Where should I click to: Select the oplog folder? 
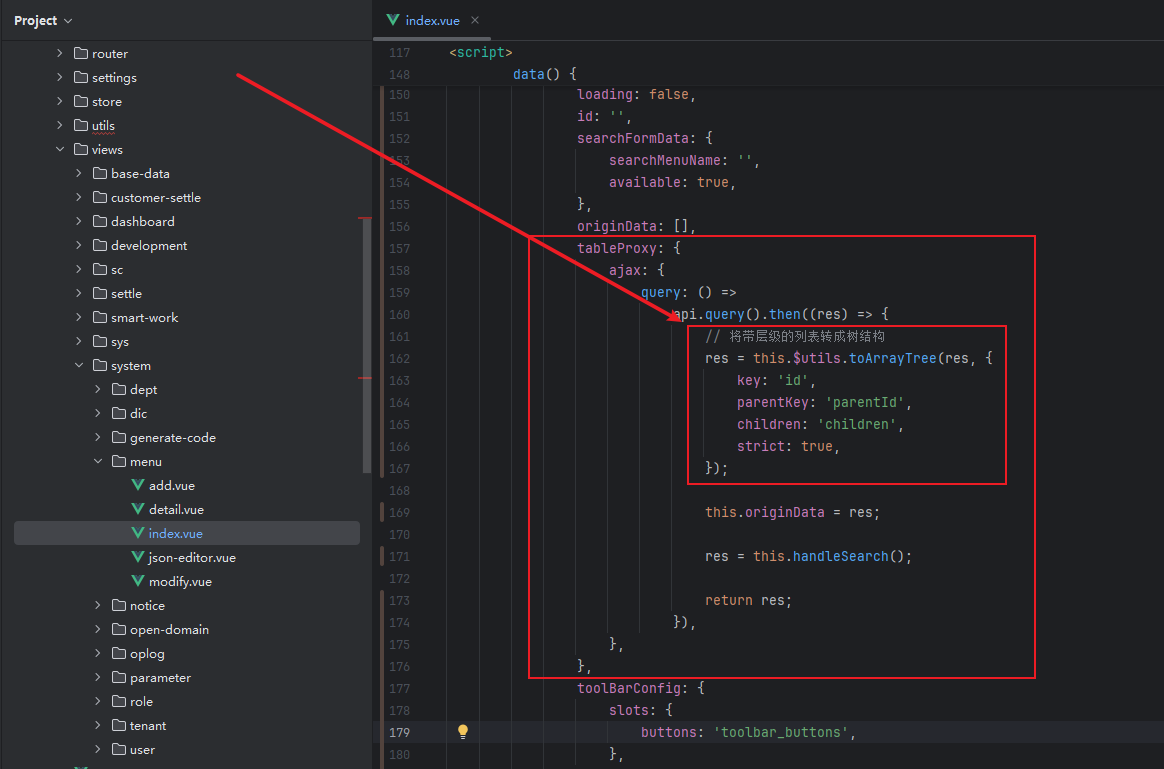[147, 653]
